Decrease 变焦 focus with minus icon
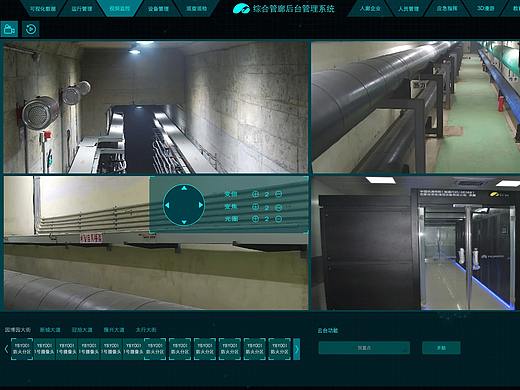520x390 pixels. click(x=279, y=207)
